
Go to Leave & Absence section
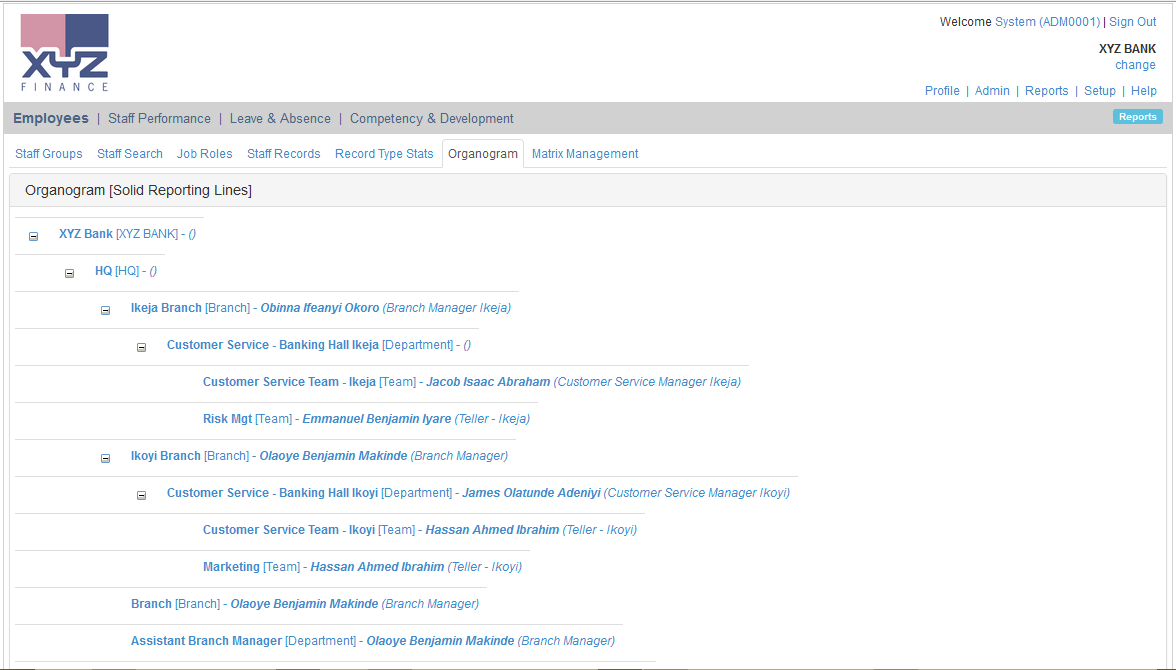[x=280, y=118]
